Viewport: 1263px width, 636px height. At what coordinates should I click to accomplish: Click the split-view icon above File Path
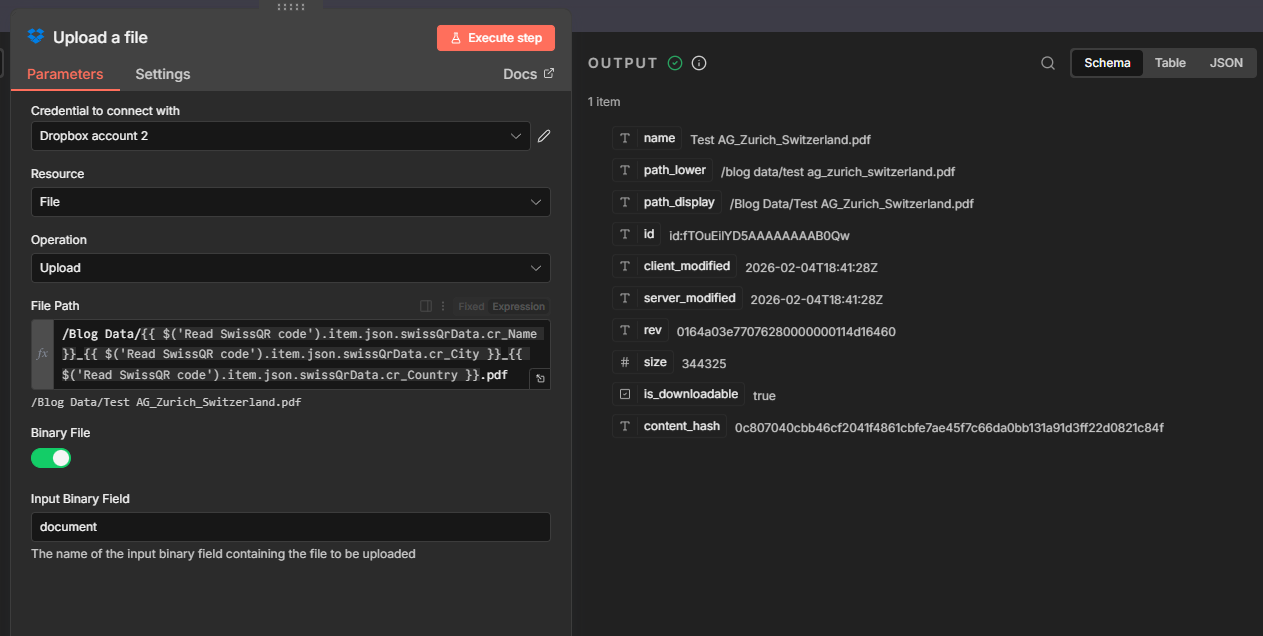pyautogui.click(x=426, y=306)
